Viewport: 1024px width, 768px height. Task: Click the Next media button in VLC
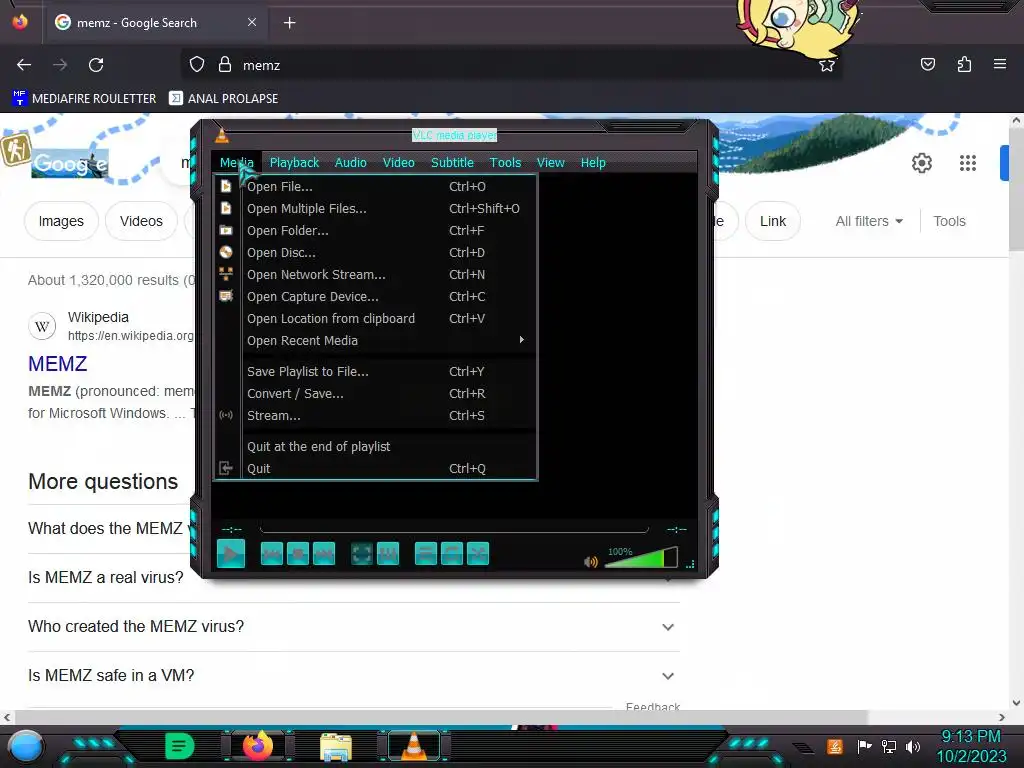point(323,554)
